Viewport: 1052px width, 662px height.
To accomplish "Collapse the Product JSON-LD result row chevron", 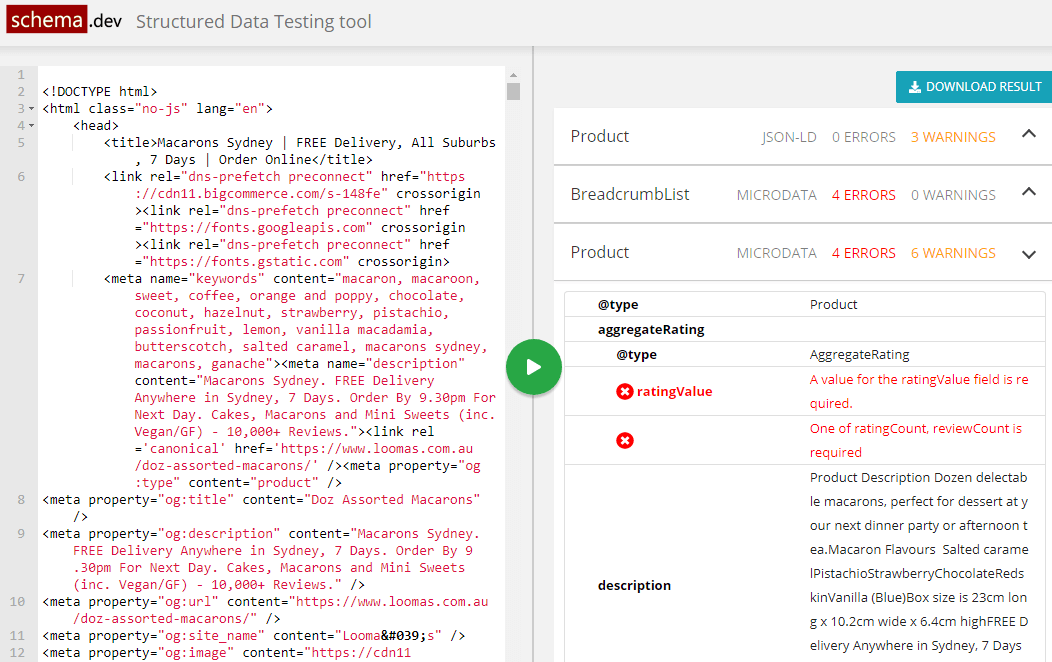I will click(x=1028, y=134).
